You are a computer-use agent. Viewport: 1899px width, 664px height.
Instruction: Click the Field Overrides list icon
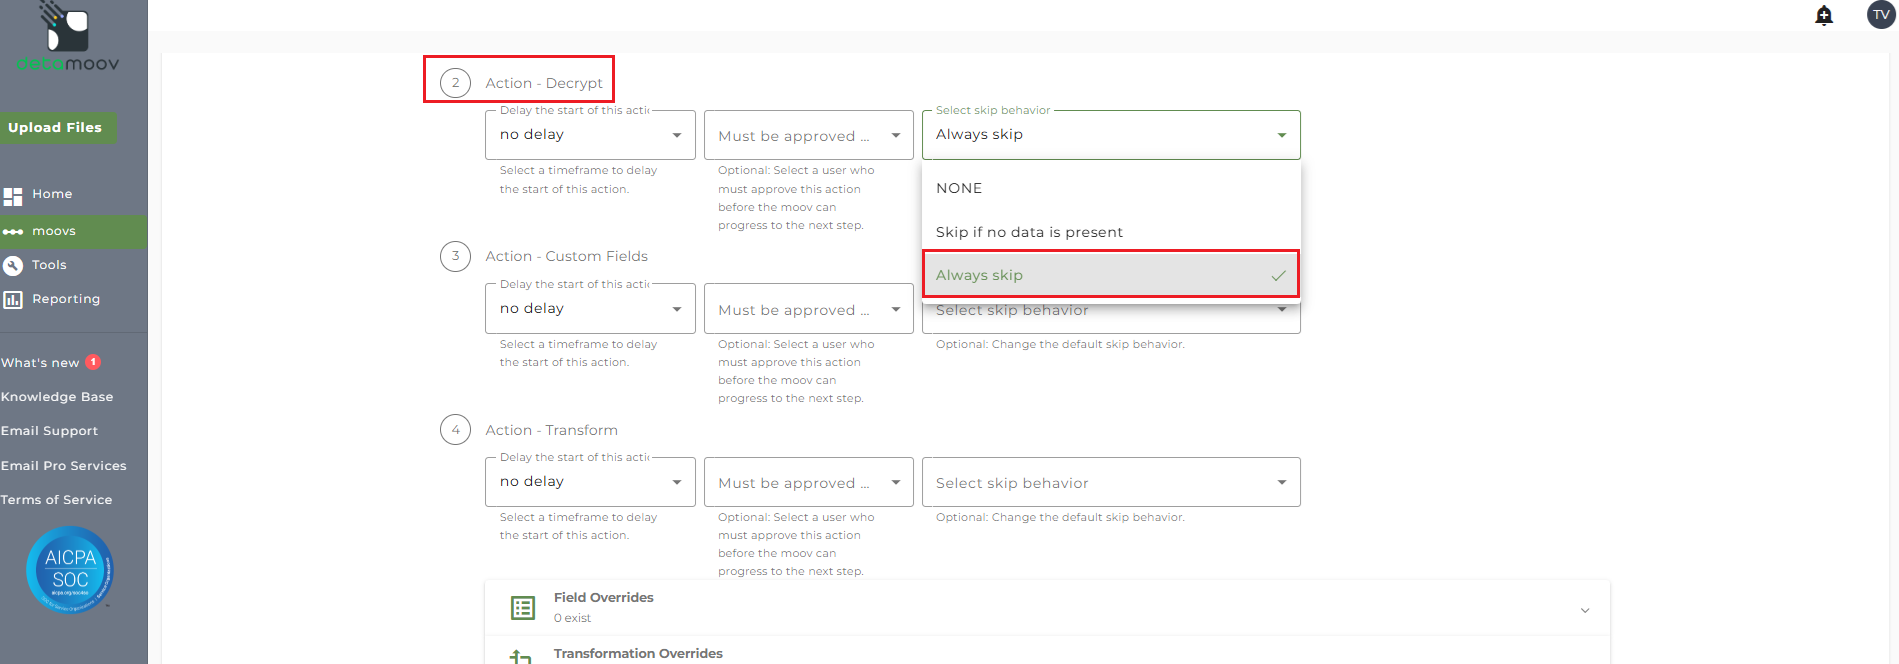coord(522,607)
